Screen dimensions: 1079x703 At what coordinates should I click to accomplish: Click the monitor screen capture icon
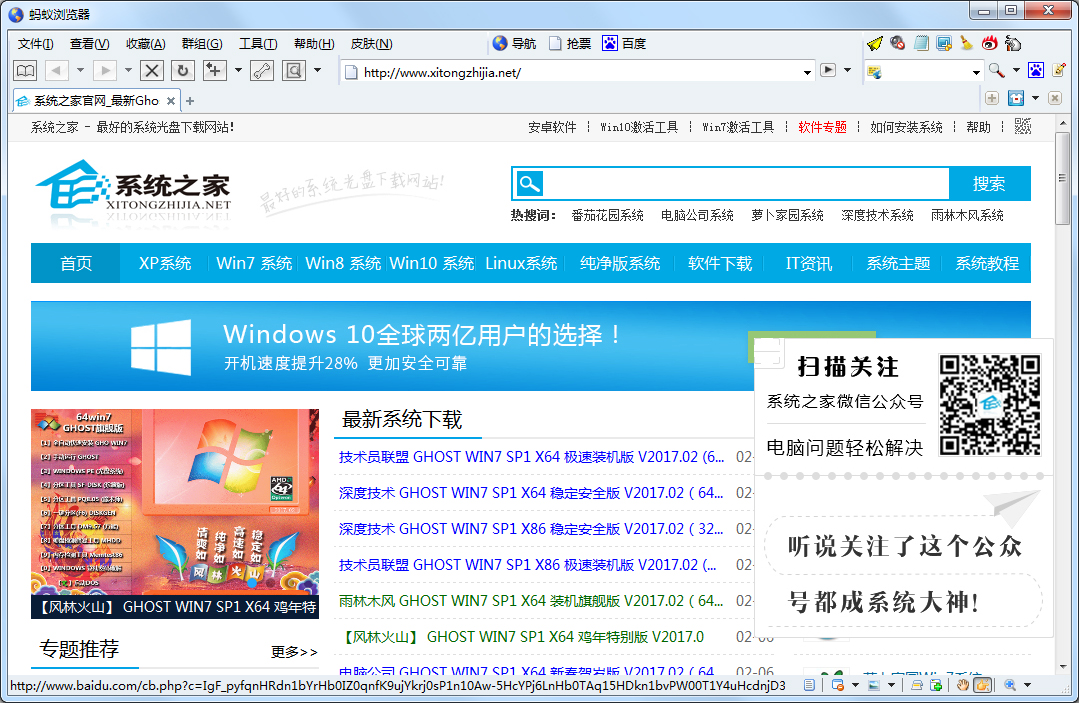[x=943, y=43]
